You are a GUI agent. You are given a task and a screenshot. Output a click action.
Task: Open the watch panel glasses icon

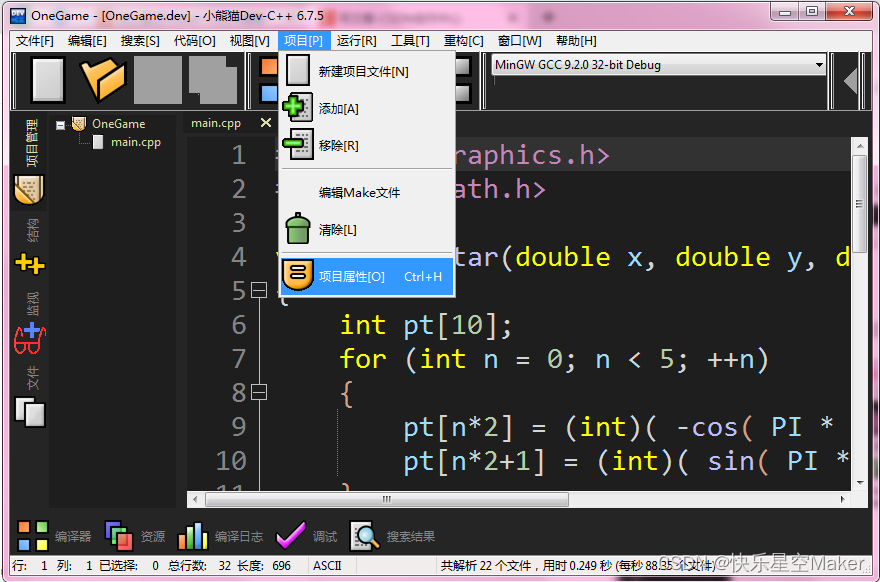[x=29, y=338]
